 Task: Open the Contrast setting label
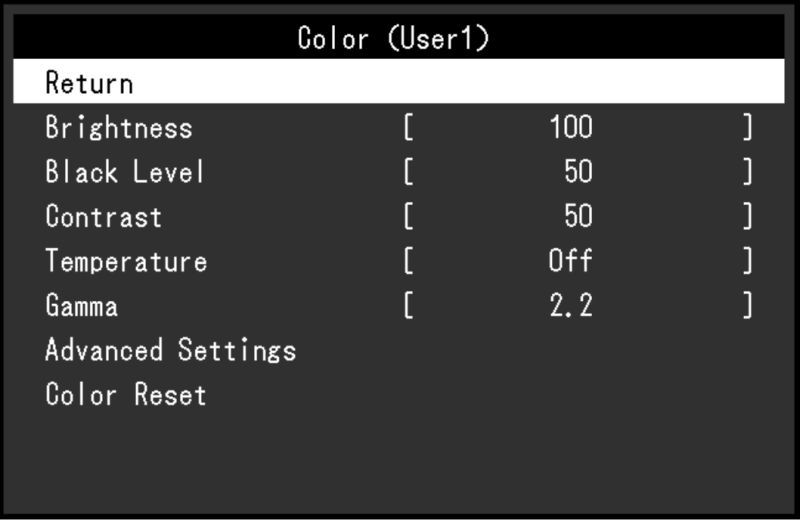104,216
